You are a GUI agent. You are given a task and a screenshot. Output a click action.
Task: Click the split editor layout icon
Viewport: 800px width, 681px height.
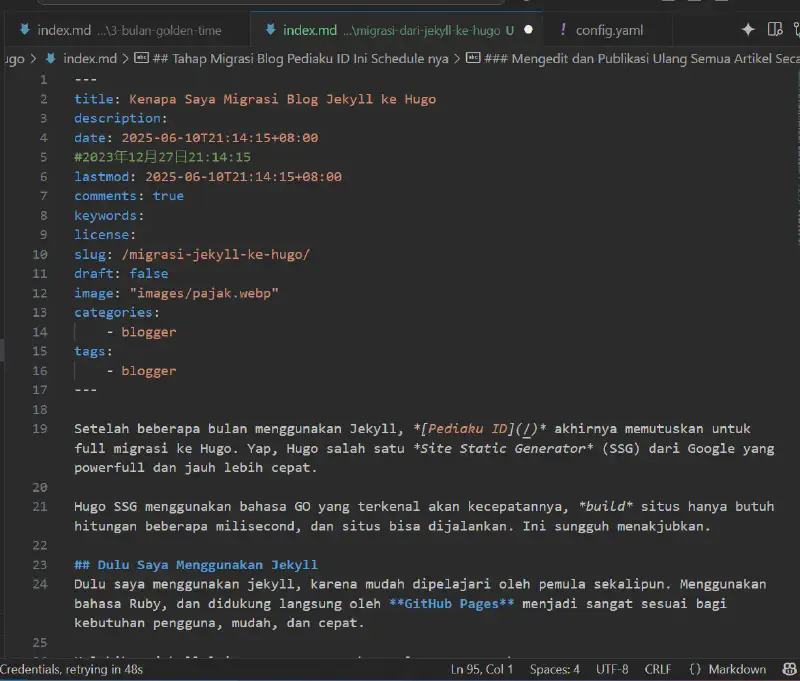(x=774, y=30)
